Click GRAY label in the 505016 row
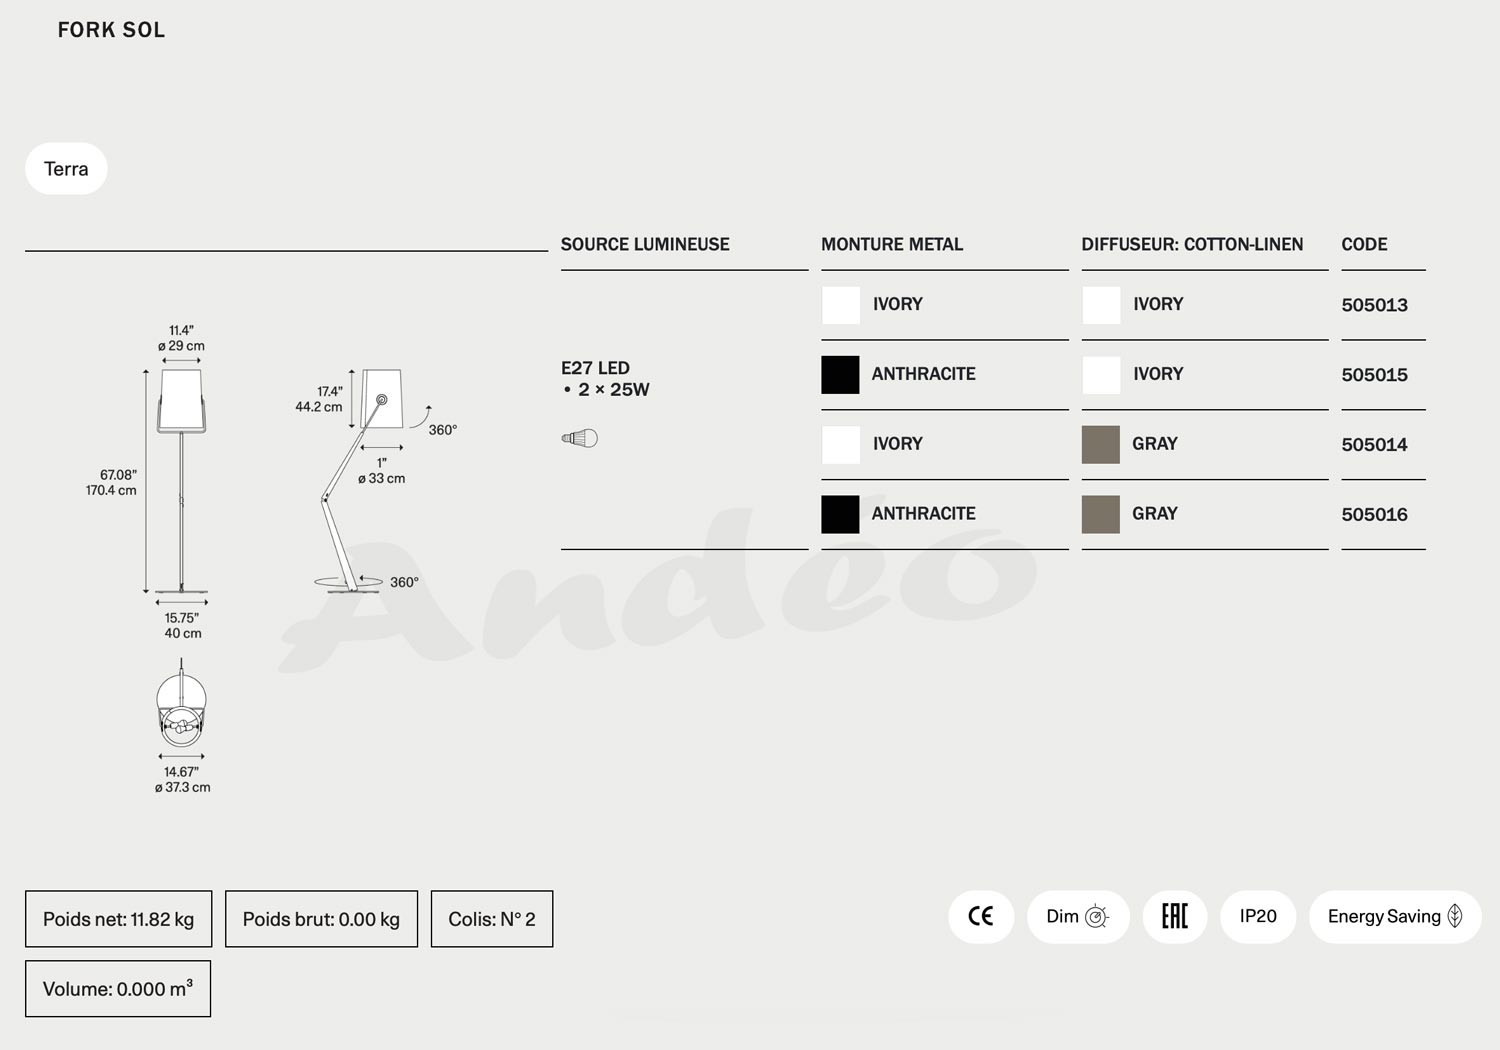The height and width of the screenshot is (1050, 1500). point(1155,514)
